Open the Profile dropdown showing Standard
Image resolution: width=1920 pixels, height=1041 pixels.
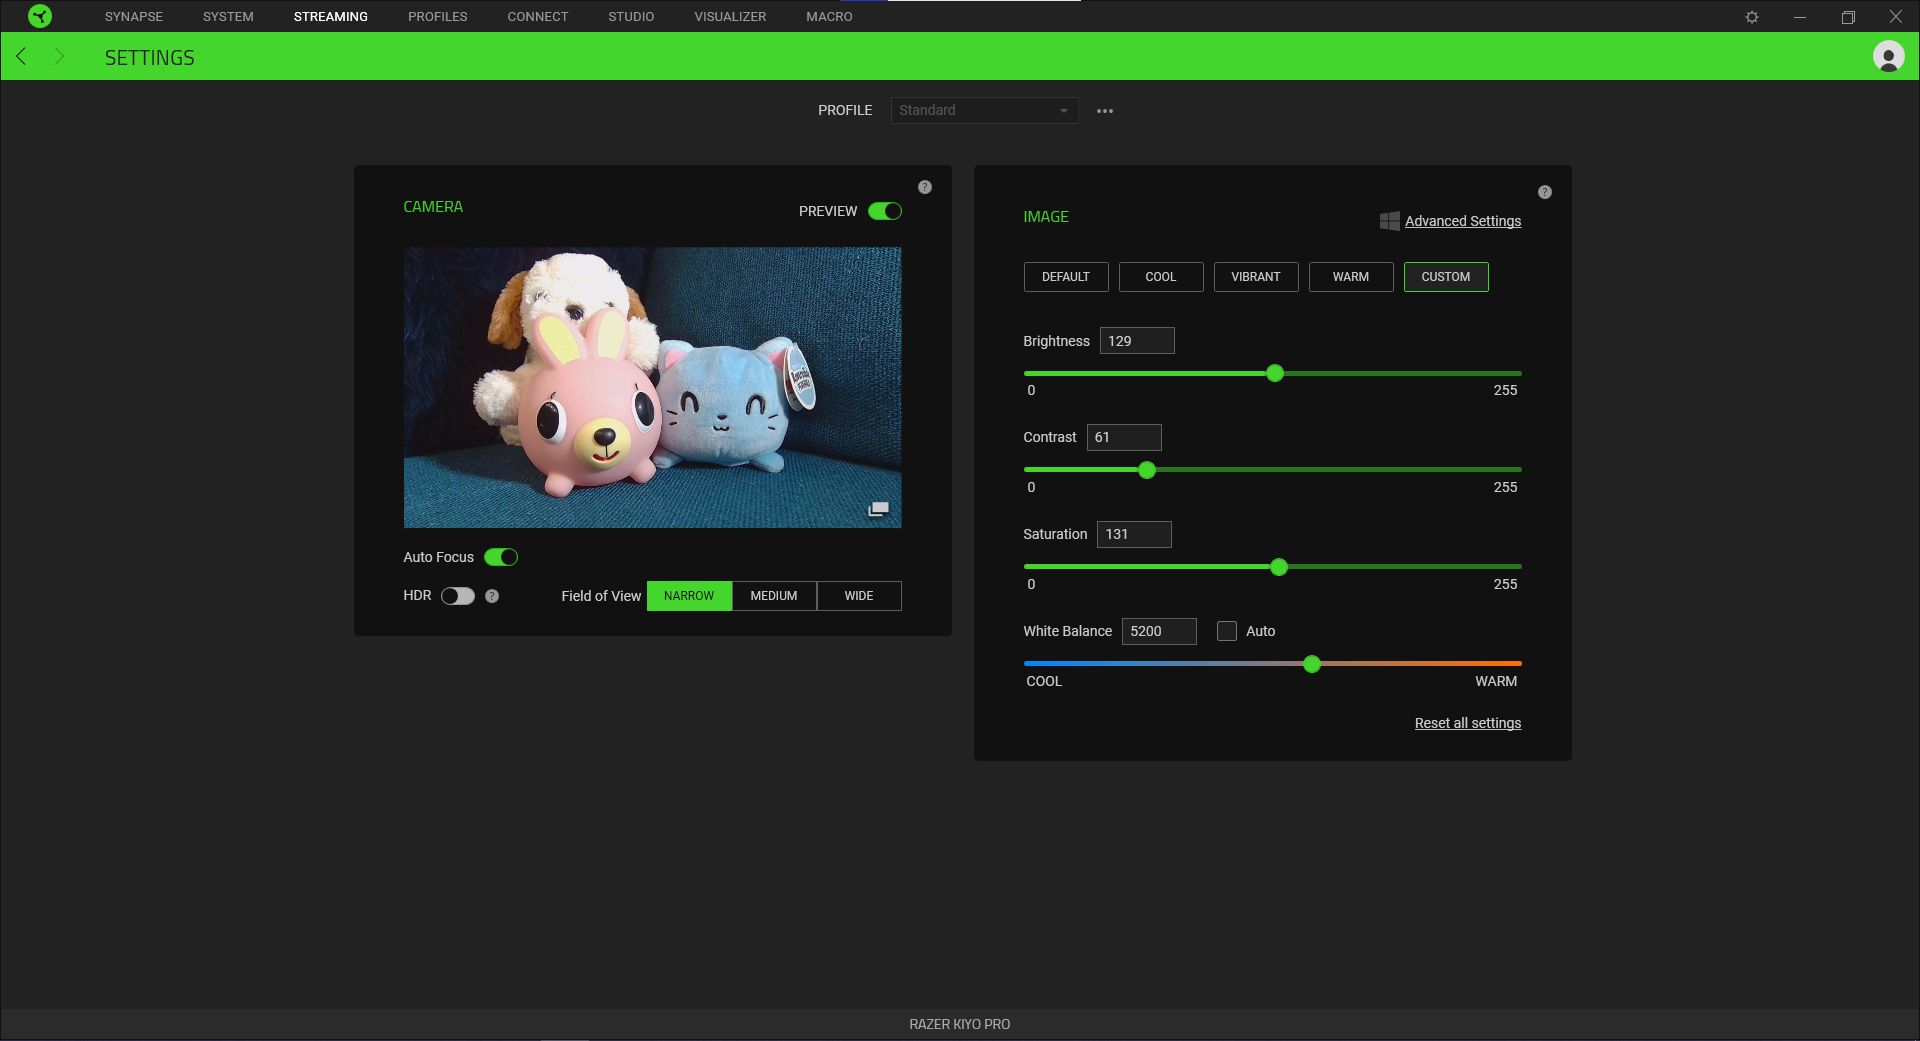pos(984,110)
